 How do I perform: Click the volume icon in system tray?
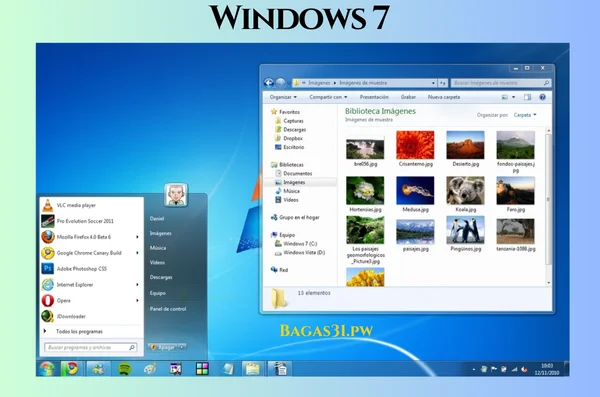(x=524, y=369)
